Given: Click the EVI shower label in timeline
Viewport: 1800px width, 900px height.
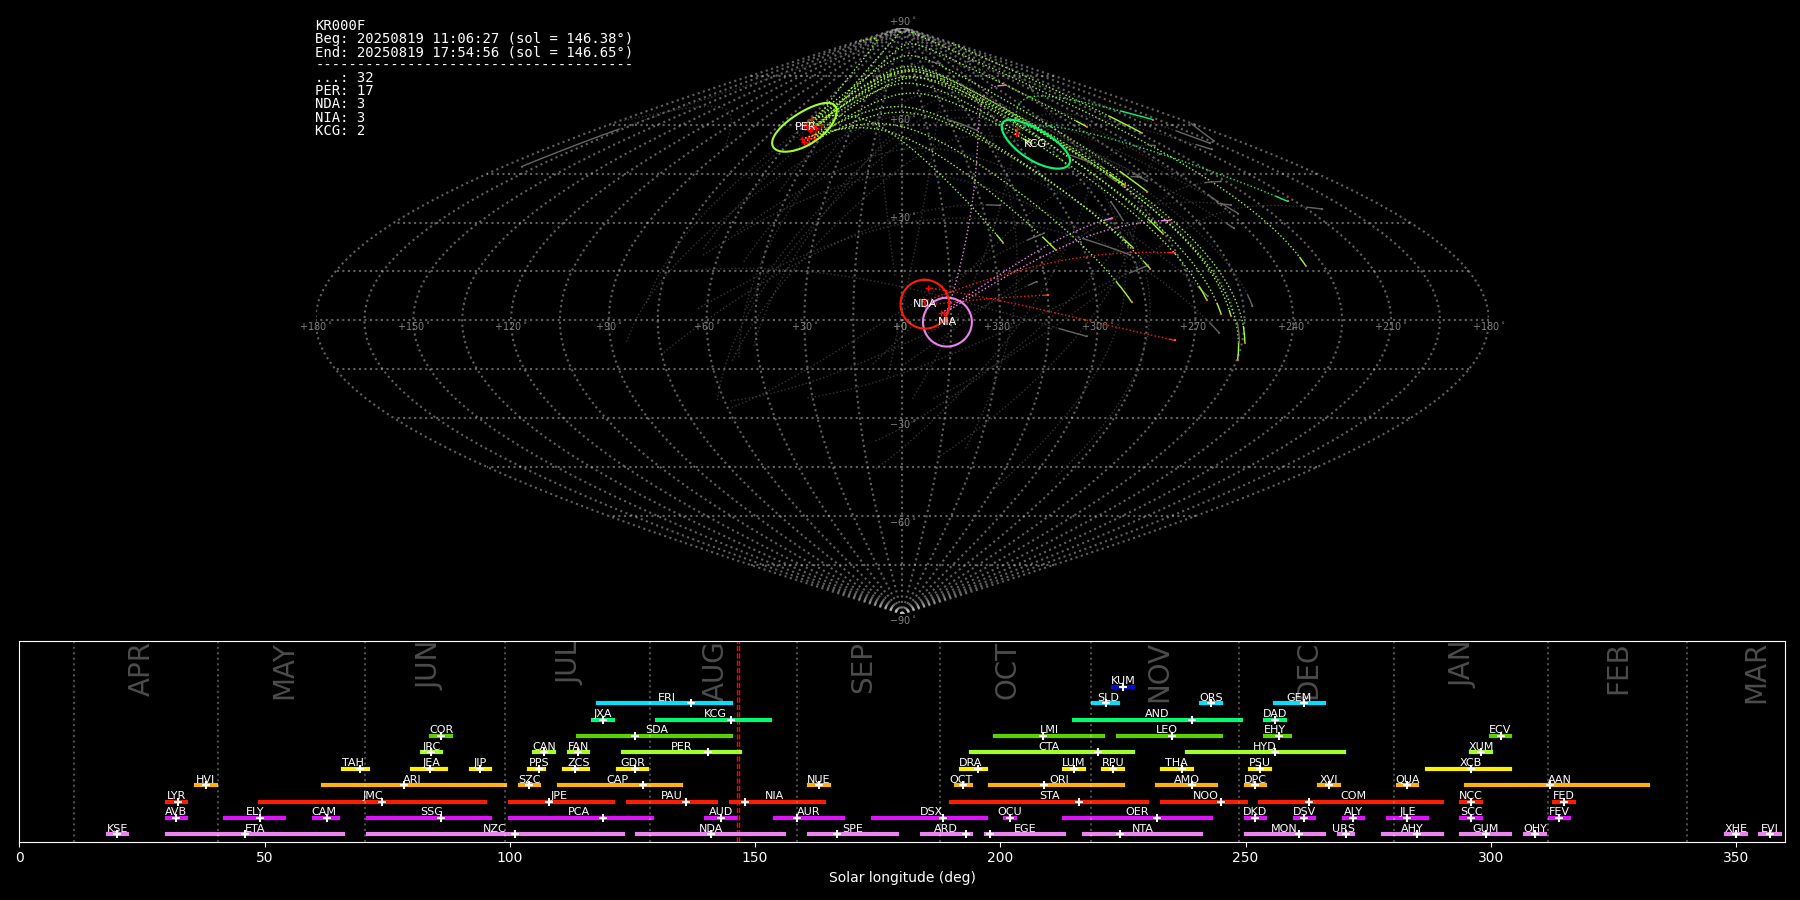Looking at the screenshot, I should tap(1769, 829).
